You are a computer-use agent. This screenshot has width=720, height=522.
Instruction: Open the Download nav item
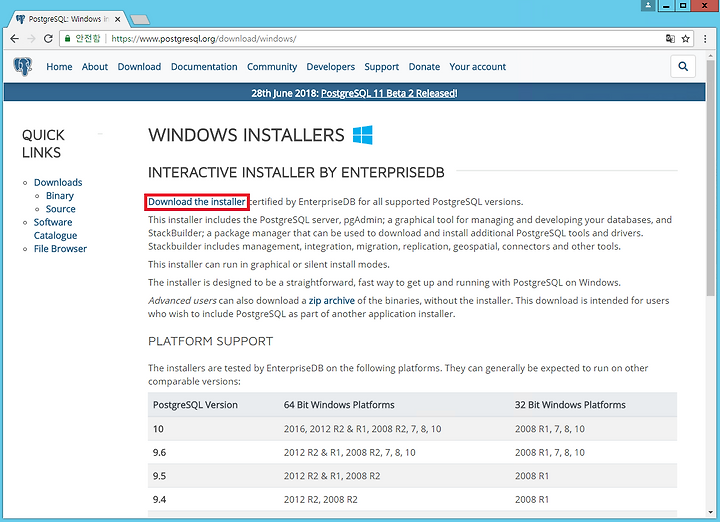coord(139,67)
